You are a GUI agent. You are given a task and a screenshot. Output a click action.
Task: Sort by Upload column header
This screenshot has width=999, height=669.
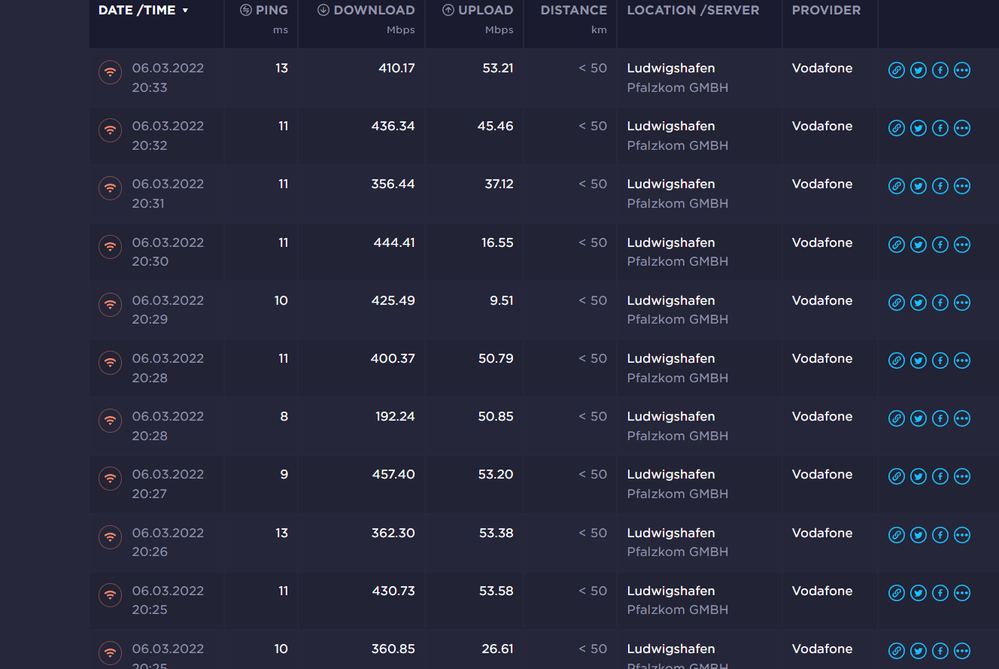pyautogui.click(x=477, y=10)
